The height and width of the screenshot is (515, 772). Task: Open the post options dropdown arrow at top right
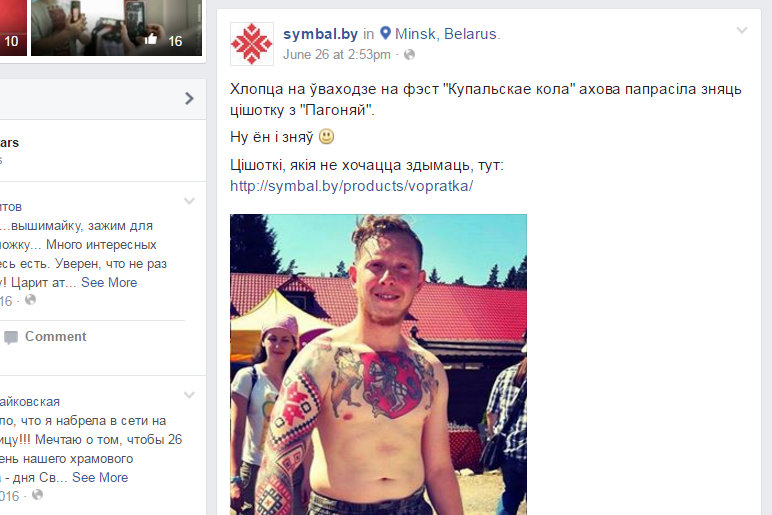click(742, 31)
